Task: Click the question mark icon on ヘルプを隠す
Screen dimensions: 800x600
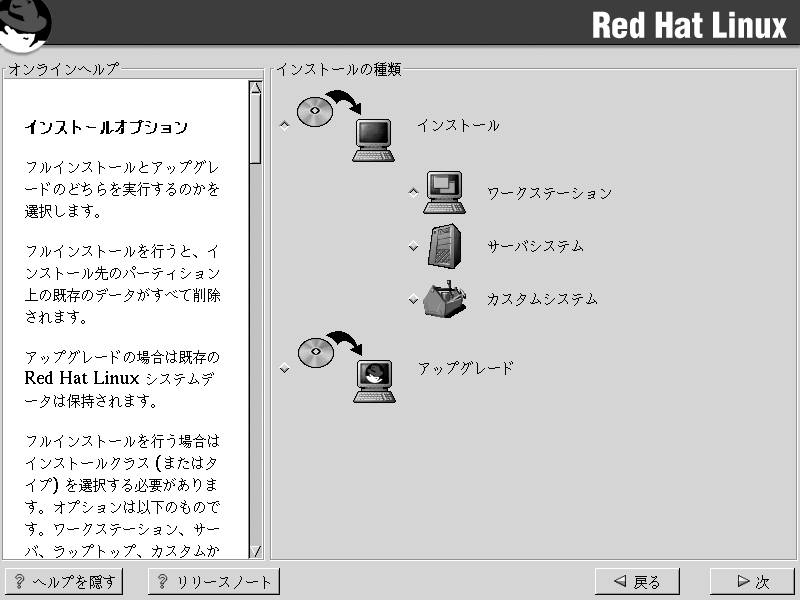Action: [19, 582]
